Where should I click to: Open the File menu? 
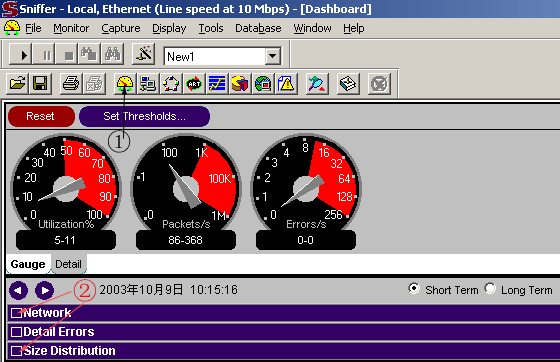33,28
